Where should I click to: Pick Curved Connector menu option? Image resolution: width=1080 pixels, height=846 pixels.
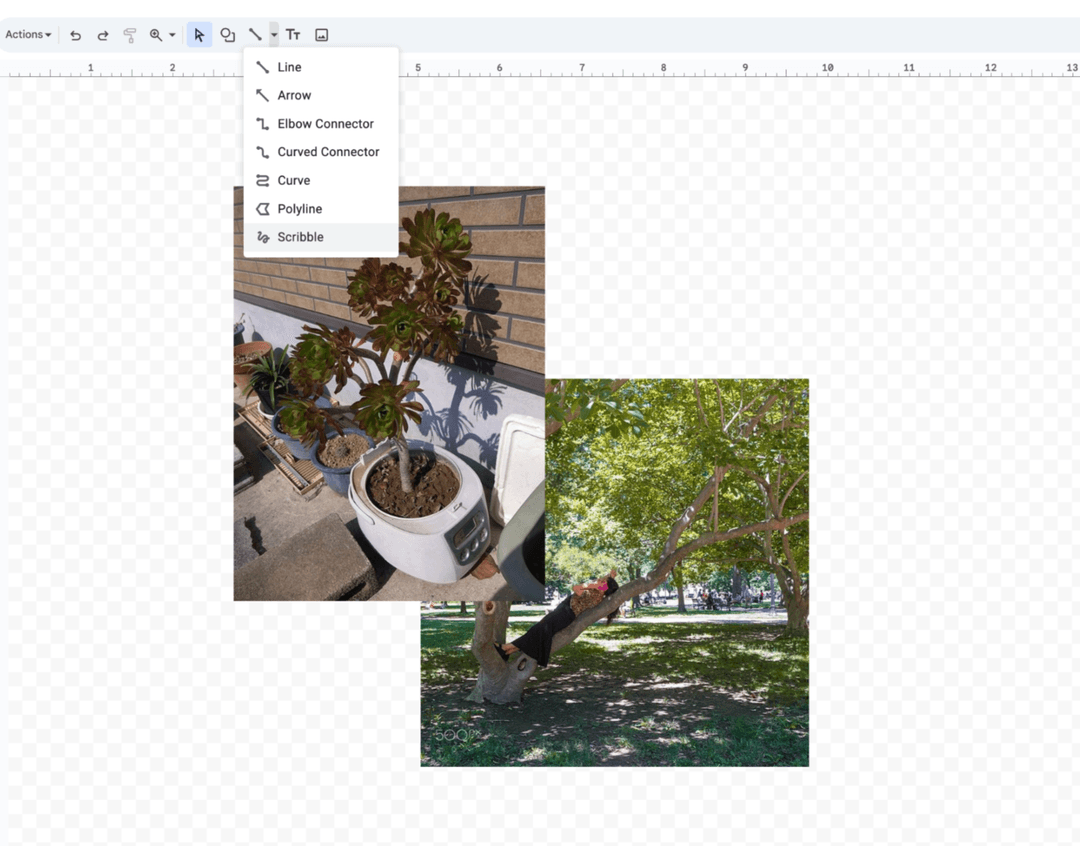coord(328,152)
